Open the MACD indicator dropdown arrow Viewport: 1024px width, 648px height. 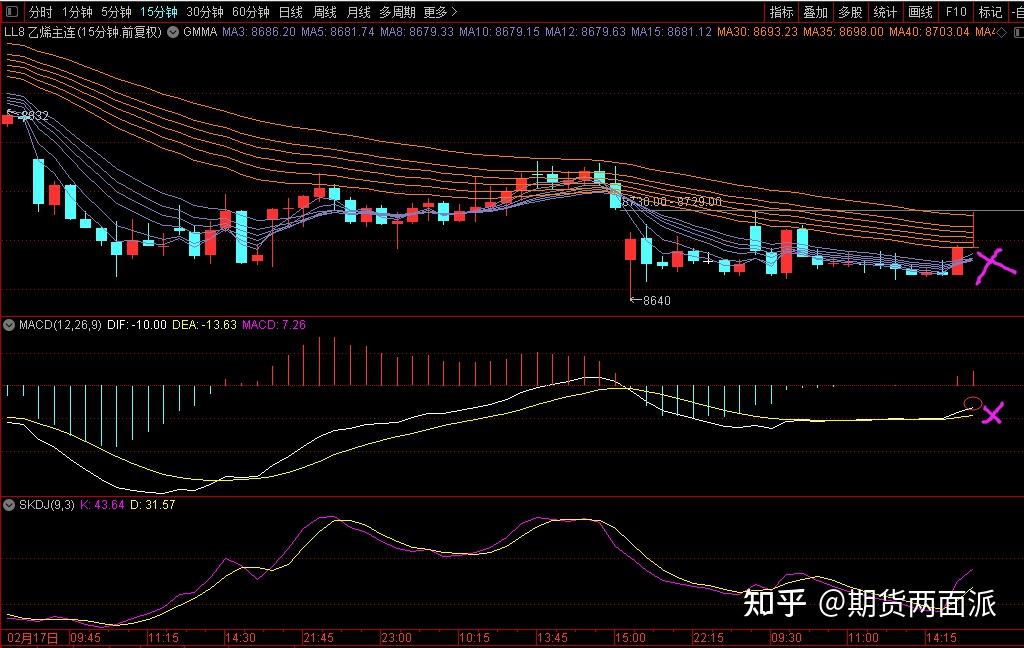tap(9, 325)
